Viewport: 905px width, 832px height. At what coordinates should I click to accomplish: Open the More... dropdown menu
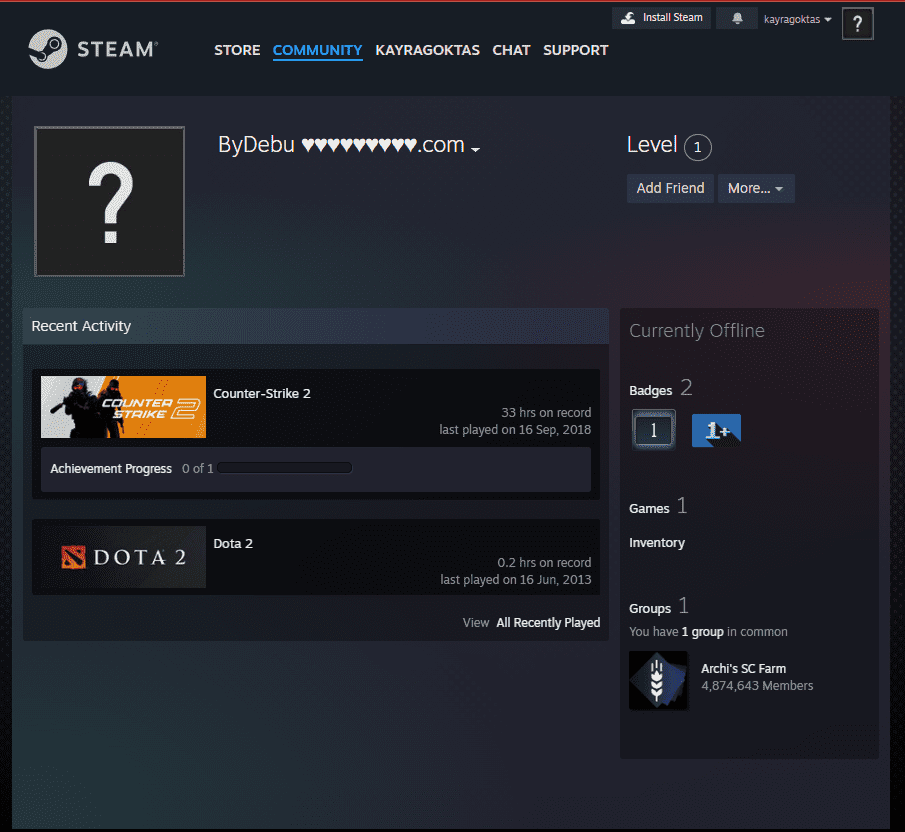pyautogui.click(x=755, y=188)
